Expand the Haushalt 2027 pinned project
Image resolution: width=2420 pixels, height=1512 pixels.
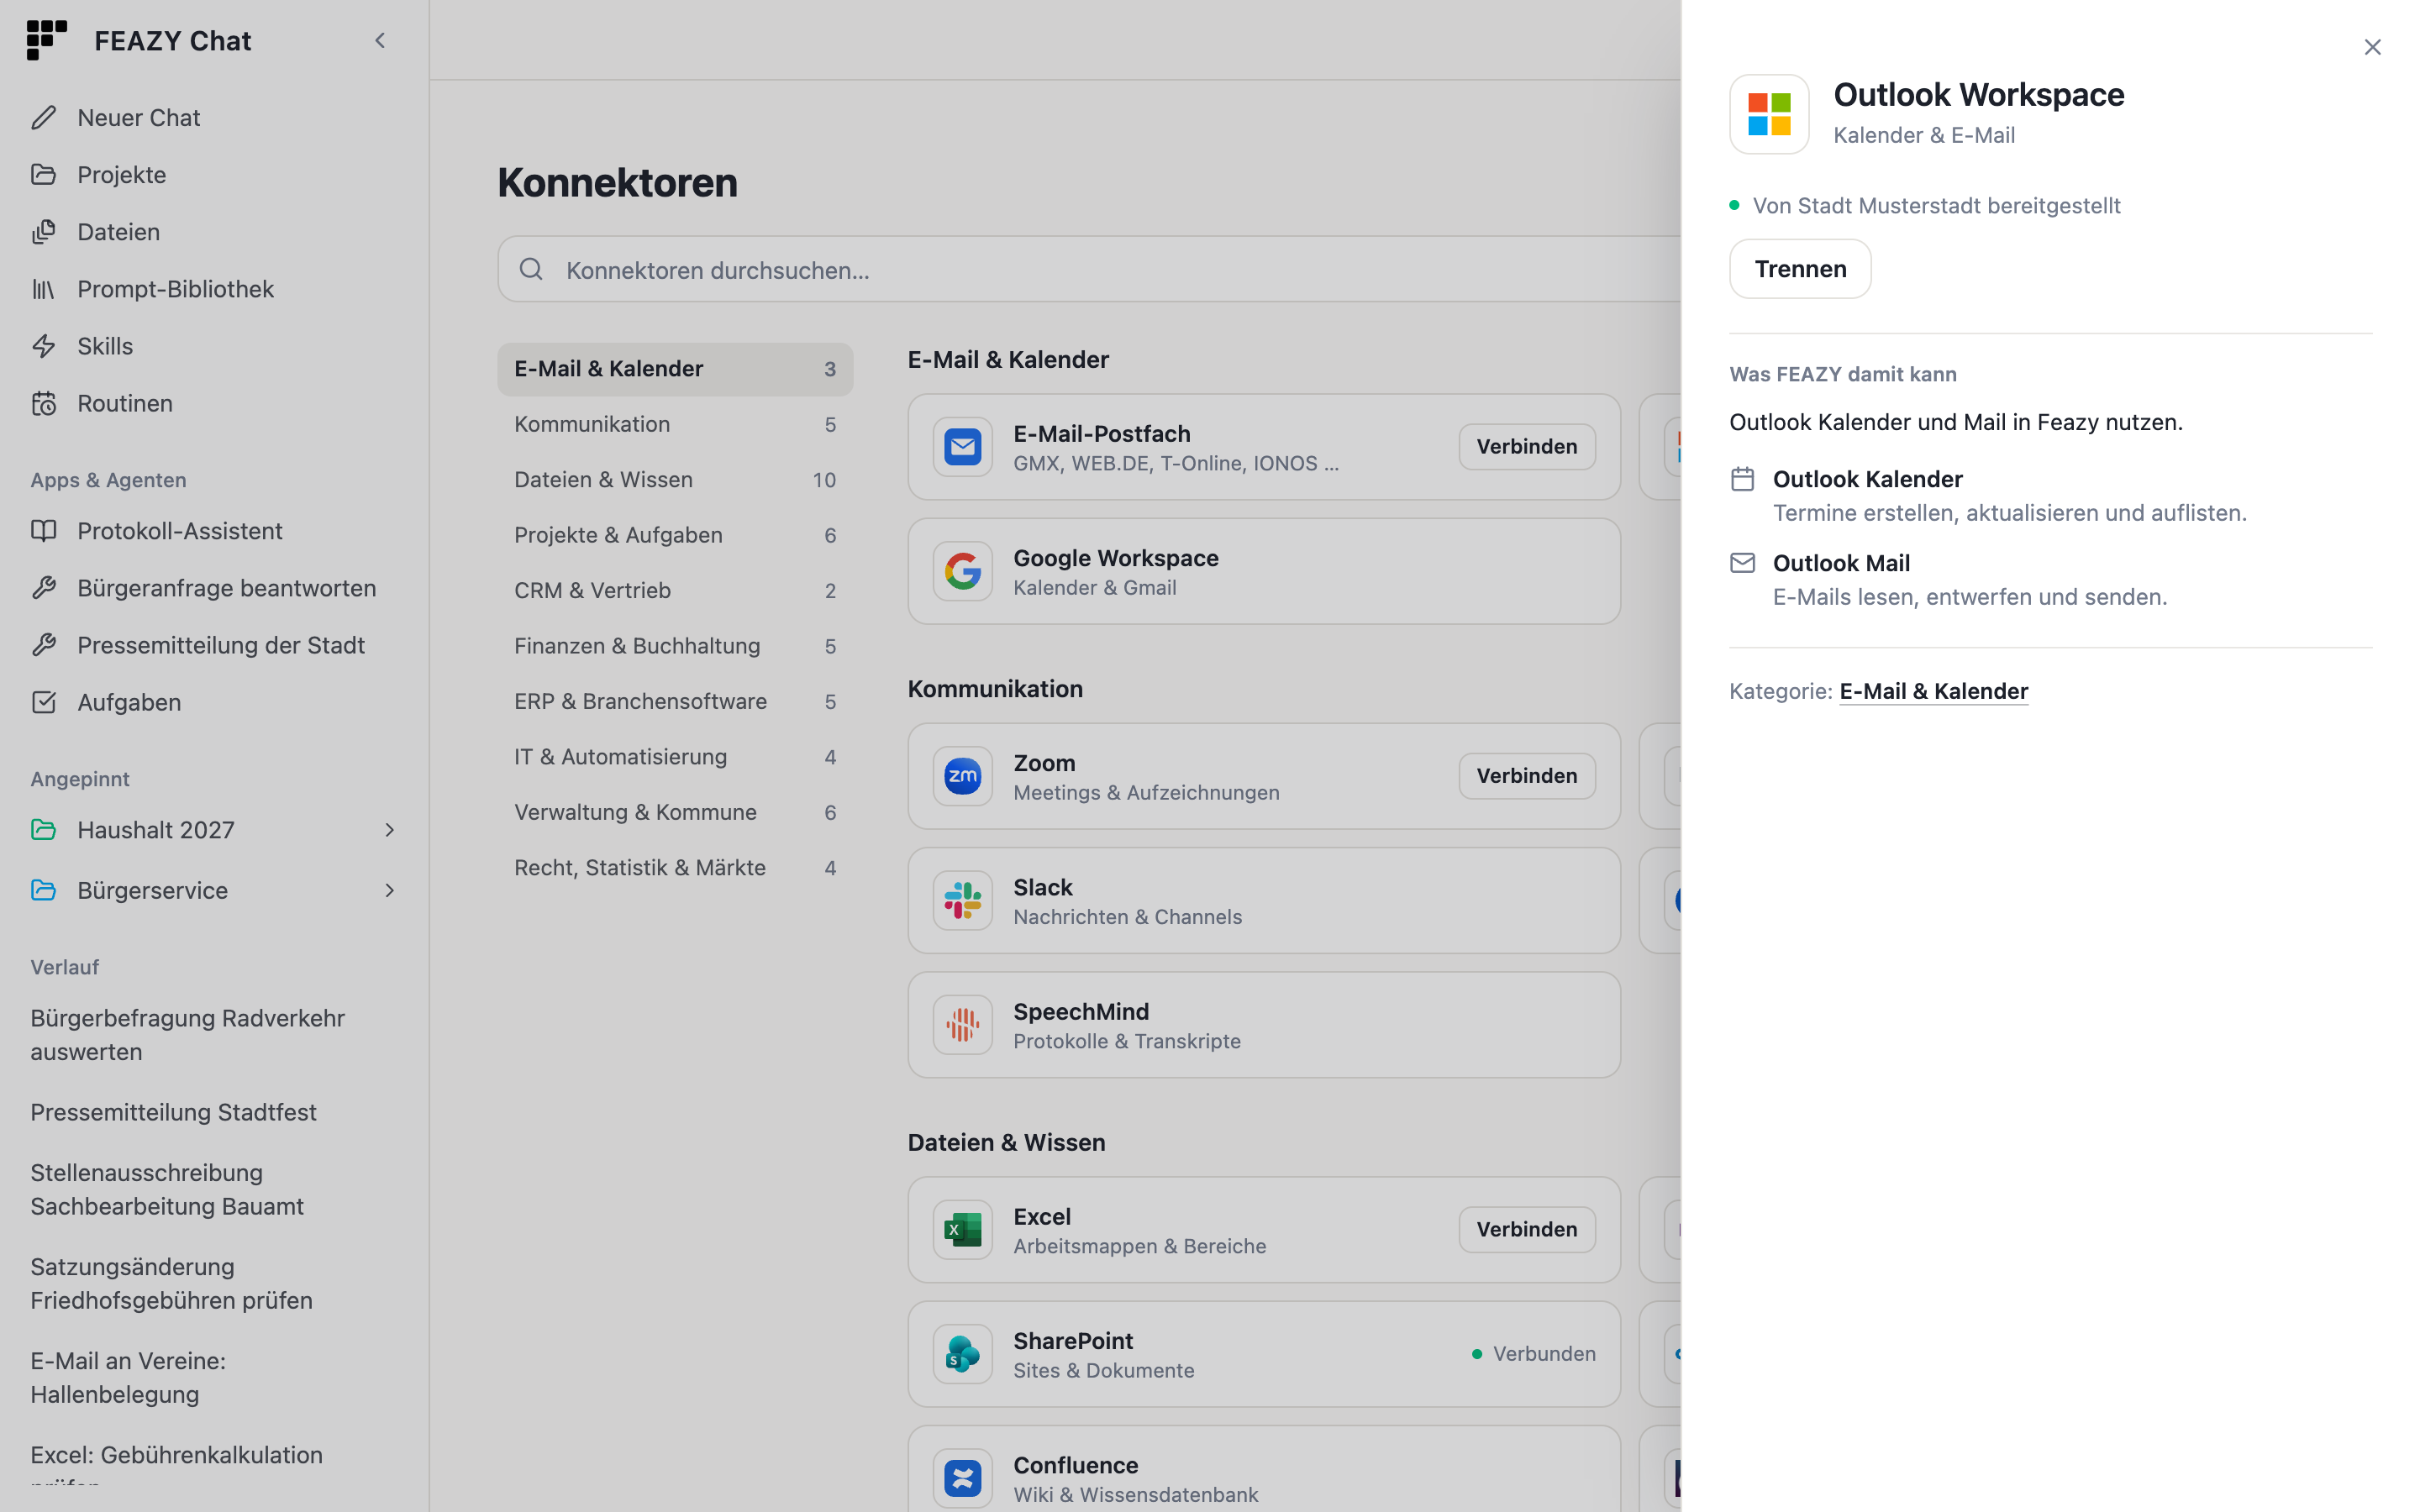(390, 830)
